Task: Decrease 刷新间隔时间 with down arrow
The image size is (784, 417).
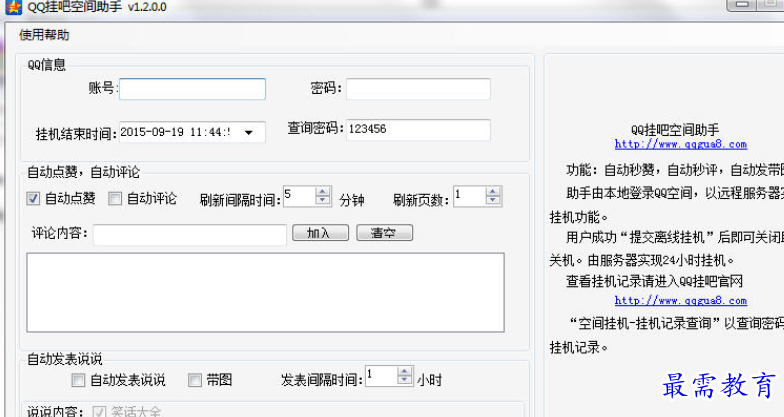Action: click(323, 200)
